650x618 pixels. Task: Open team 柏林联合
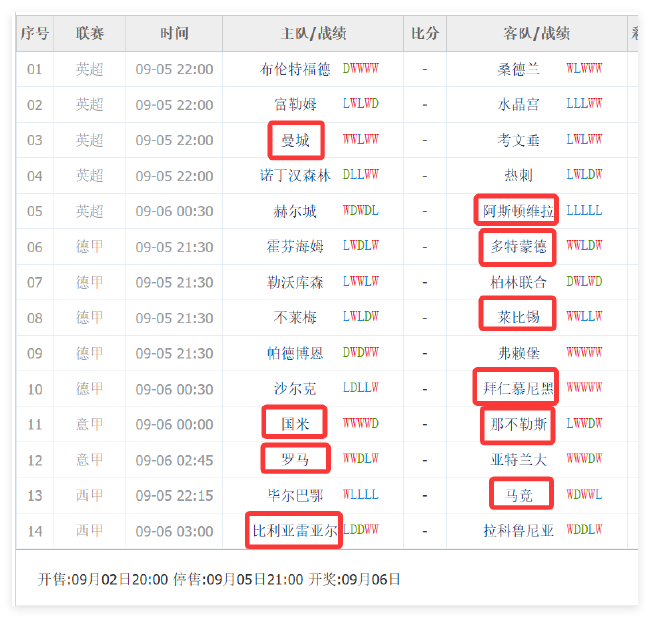[x=518, y=283]
